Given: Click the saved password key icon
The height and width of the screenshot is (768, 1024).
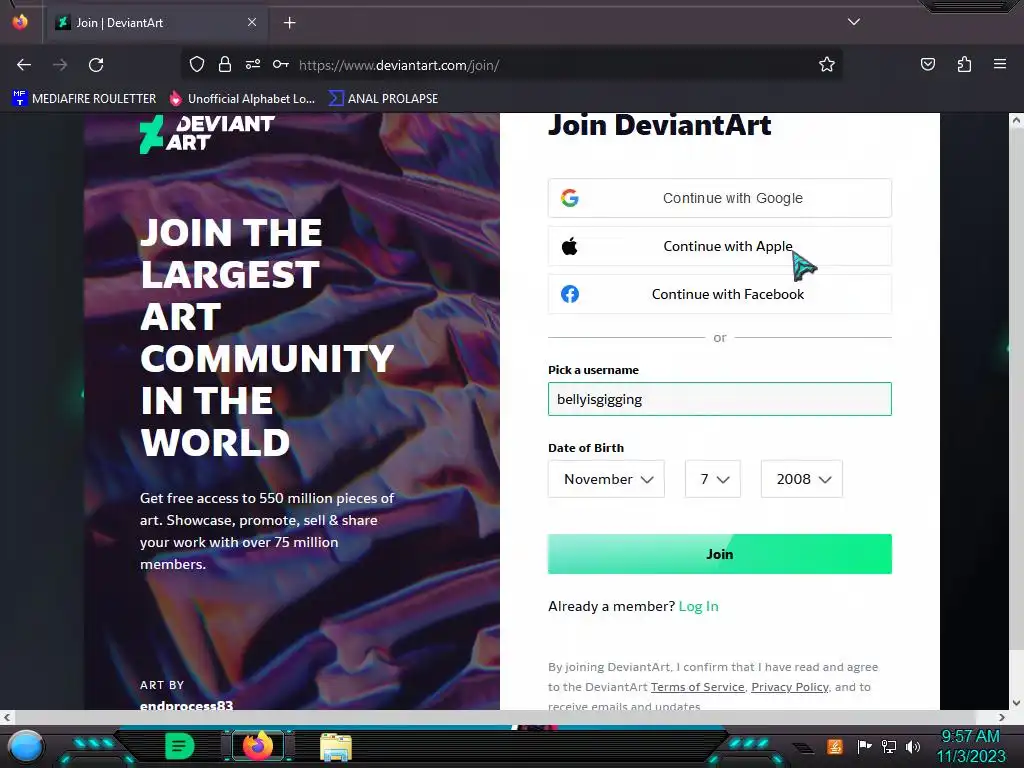Looking at the screenshot, I should [x=281, y=65].
